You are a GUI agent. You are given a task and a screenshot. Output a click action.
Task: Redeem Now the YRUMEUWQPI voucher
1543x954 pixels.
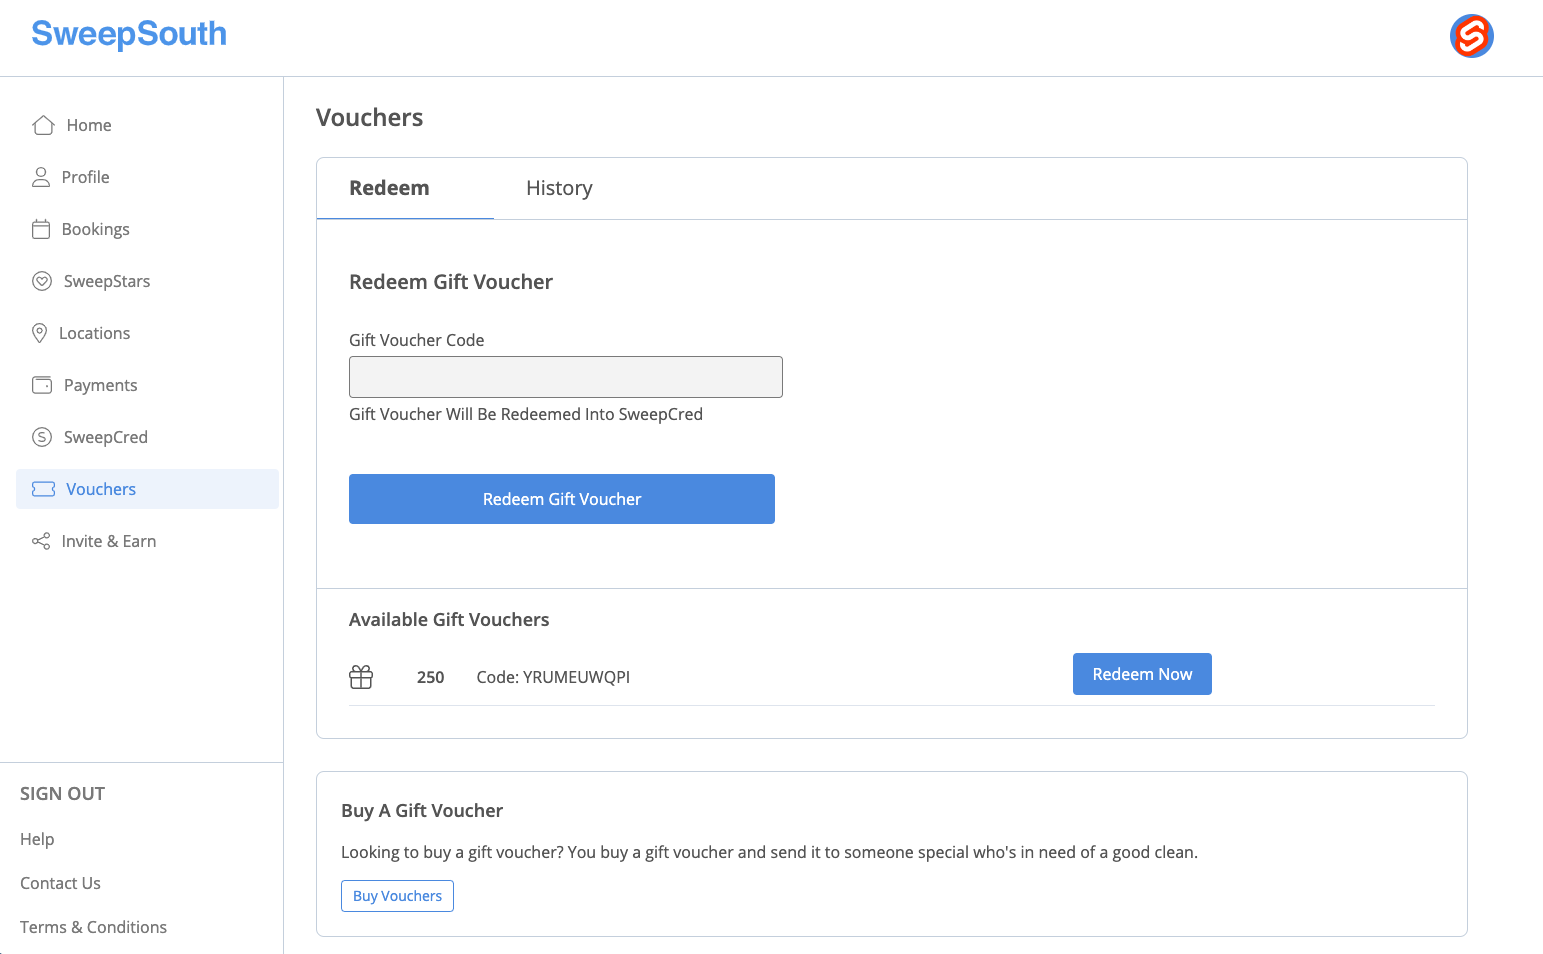coord(1142,674)
